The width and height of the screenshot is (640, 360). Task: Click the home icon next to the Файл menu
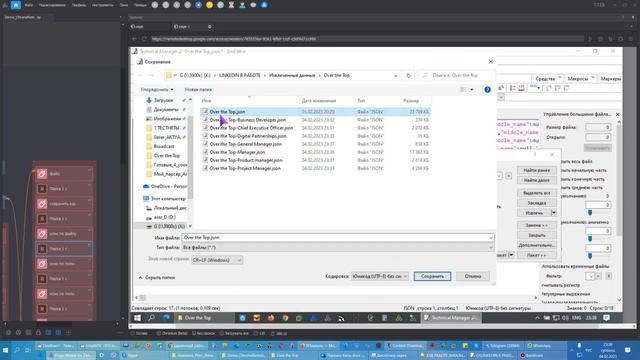click(16, 5)
